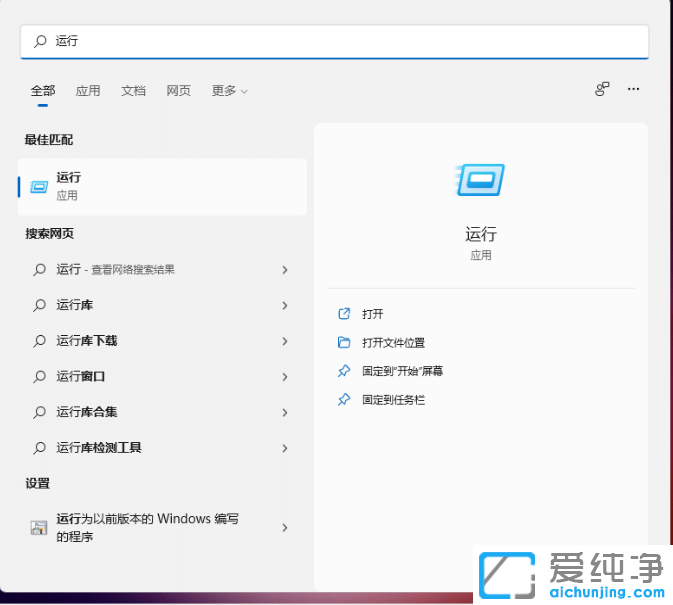Expand arrow for 运行 - 查看网络搜索结果
673x605 pixels.
tap(285, 269)
